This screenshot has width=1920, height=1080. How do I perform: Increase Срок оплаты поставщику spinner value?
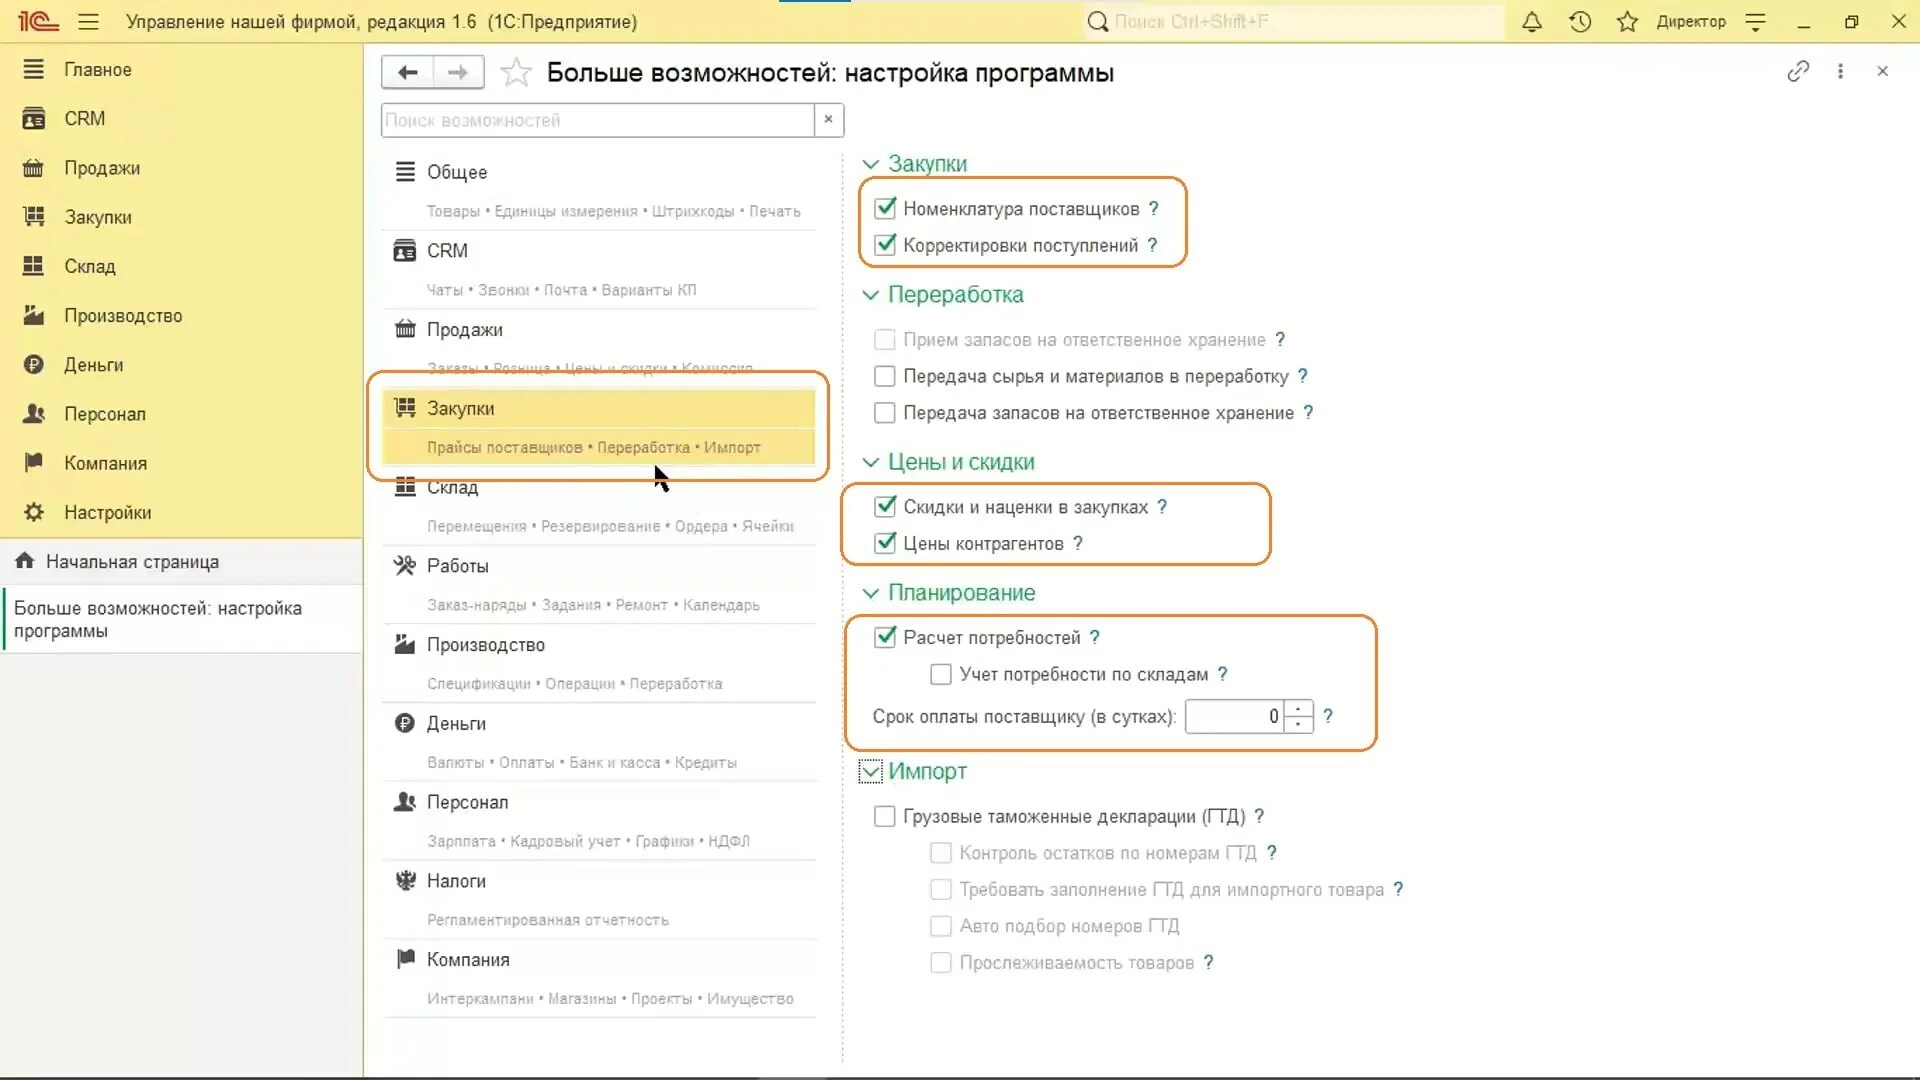1298,709
